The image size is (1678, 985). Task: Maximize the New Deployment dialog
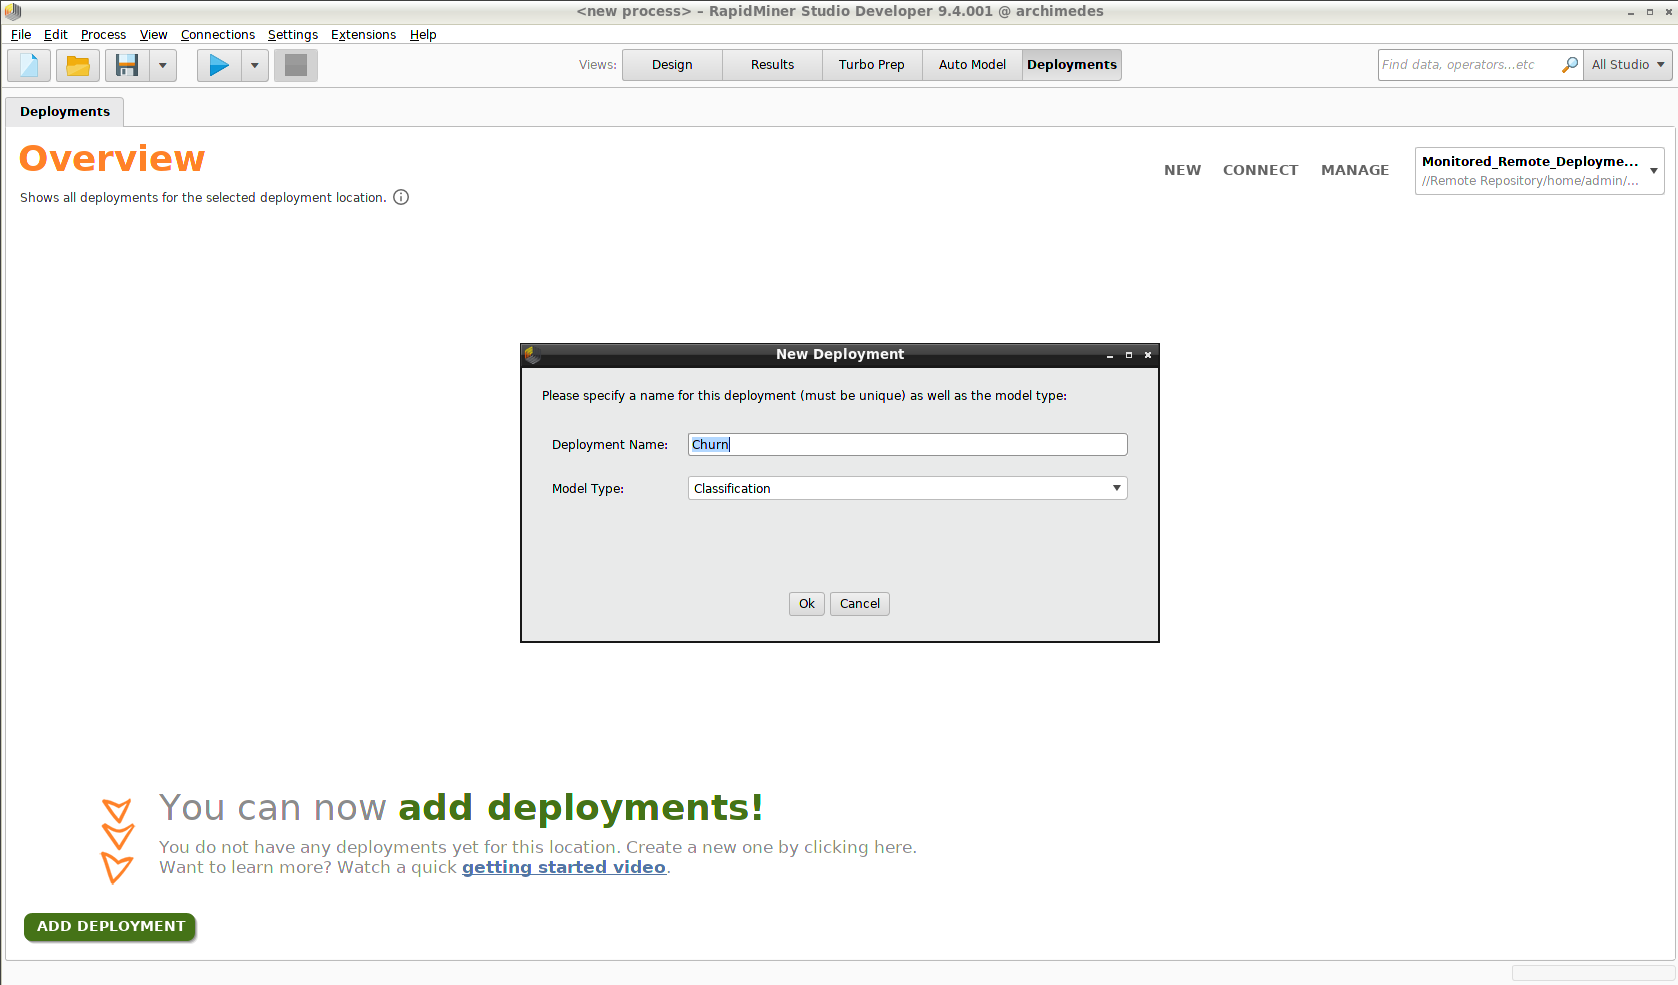pos(1129,355)
